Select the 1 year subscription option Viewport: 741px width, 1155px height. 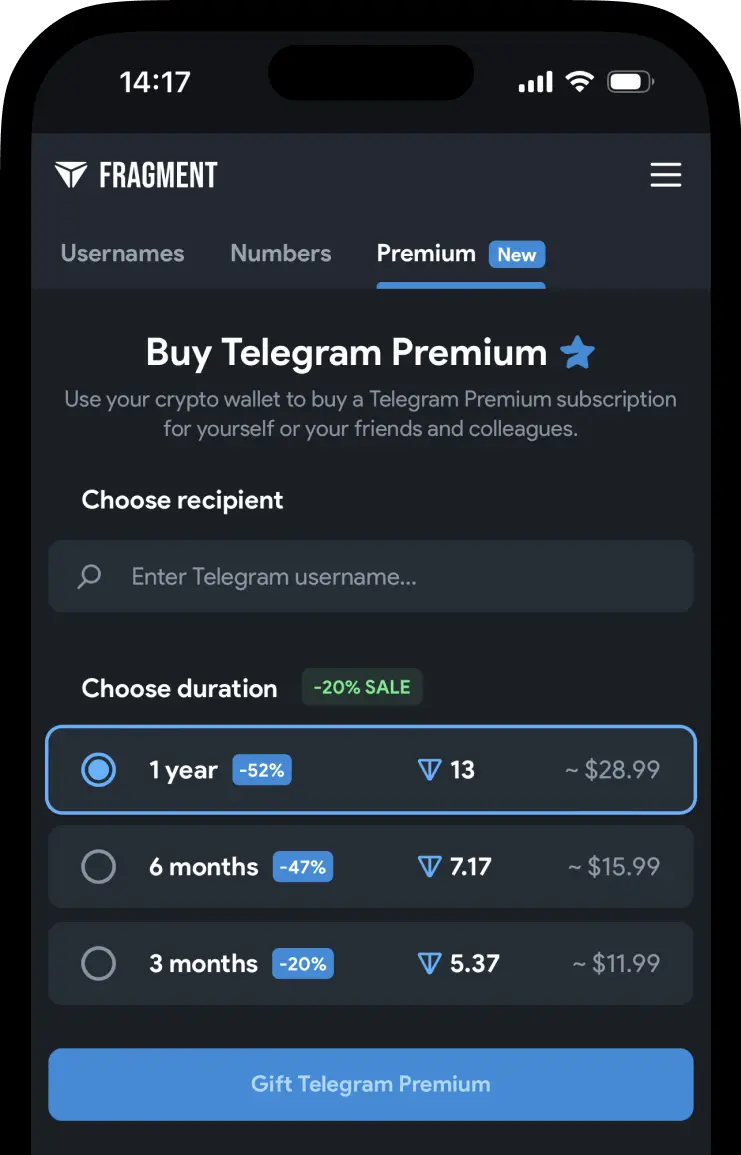pyautogui.click(x=99, y=770)
